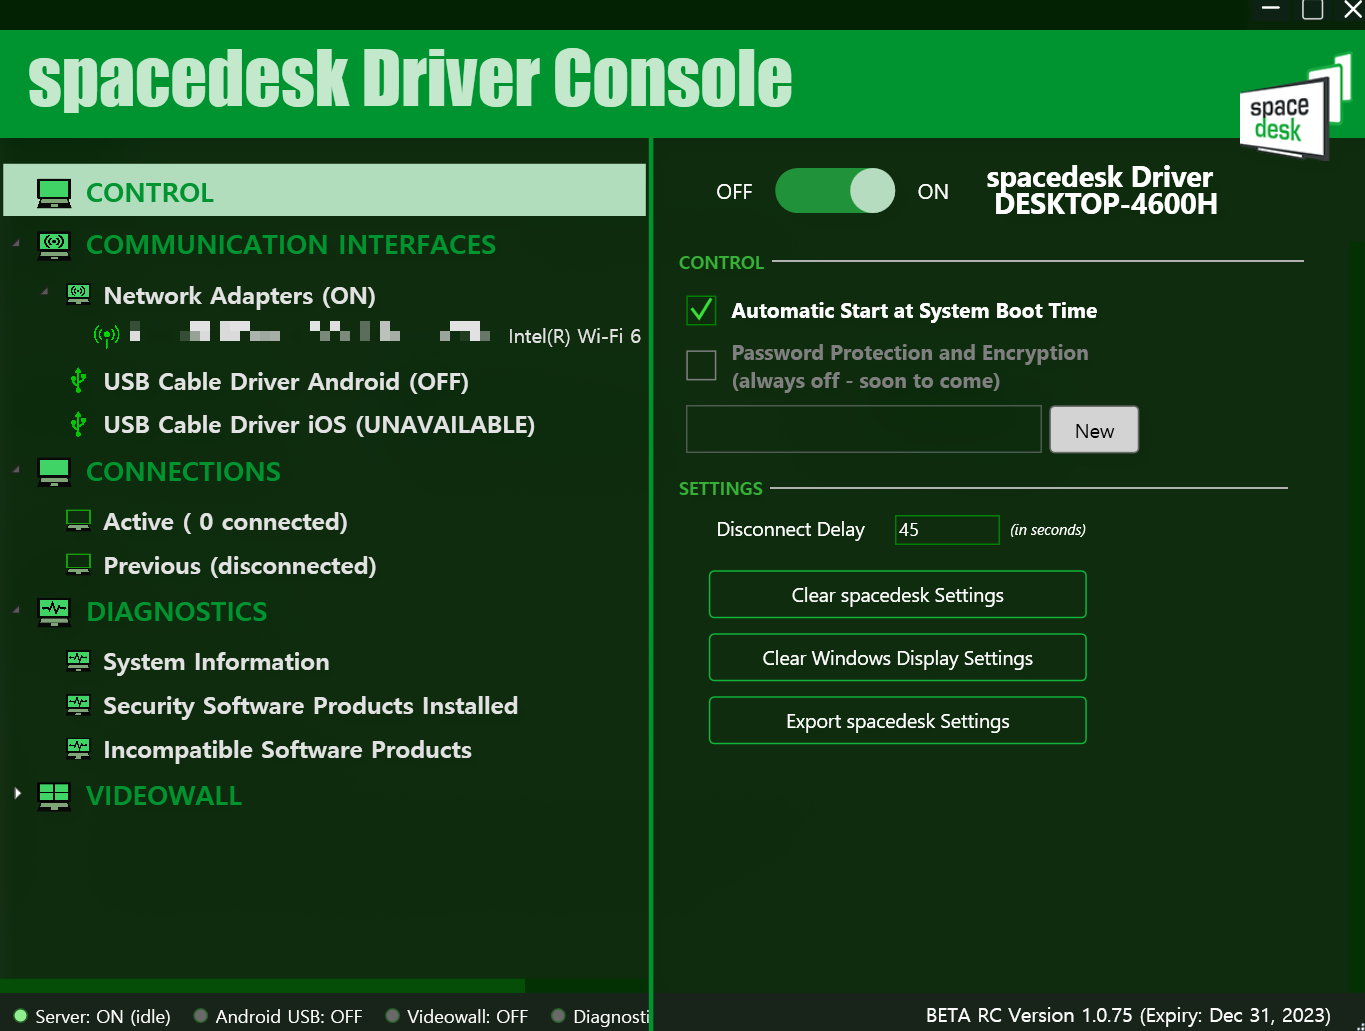Click the USB icon for iOS driver
1365x1031 pixels.
coord(78,425)
